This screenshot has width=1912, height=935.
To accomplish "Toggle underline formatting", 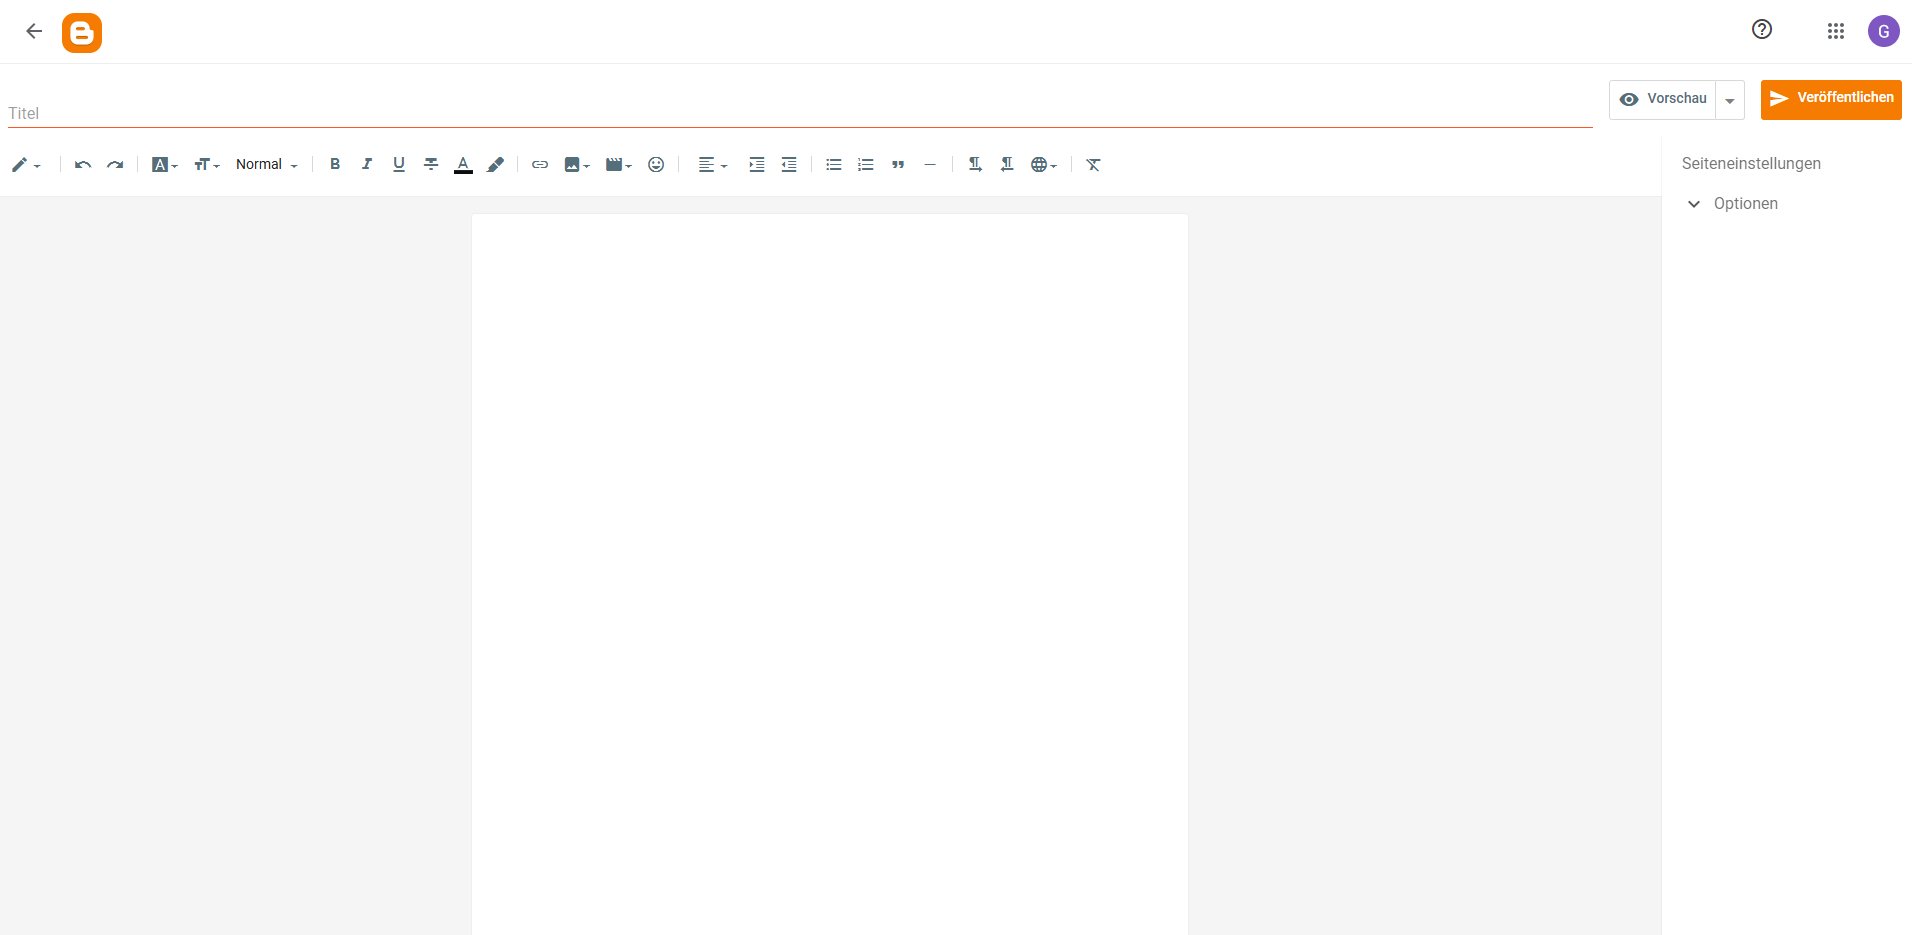I will point(399,164).
